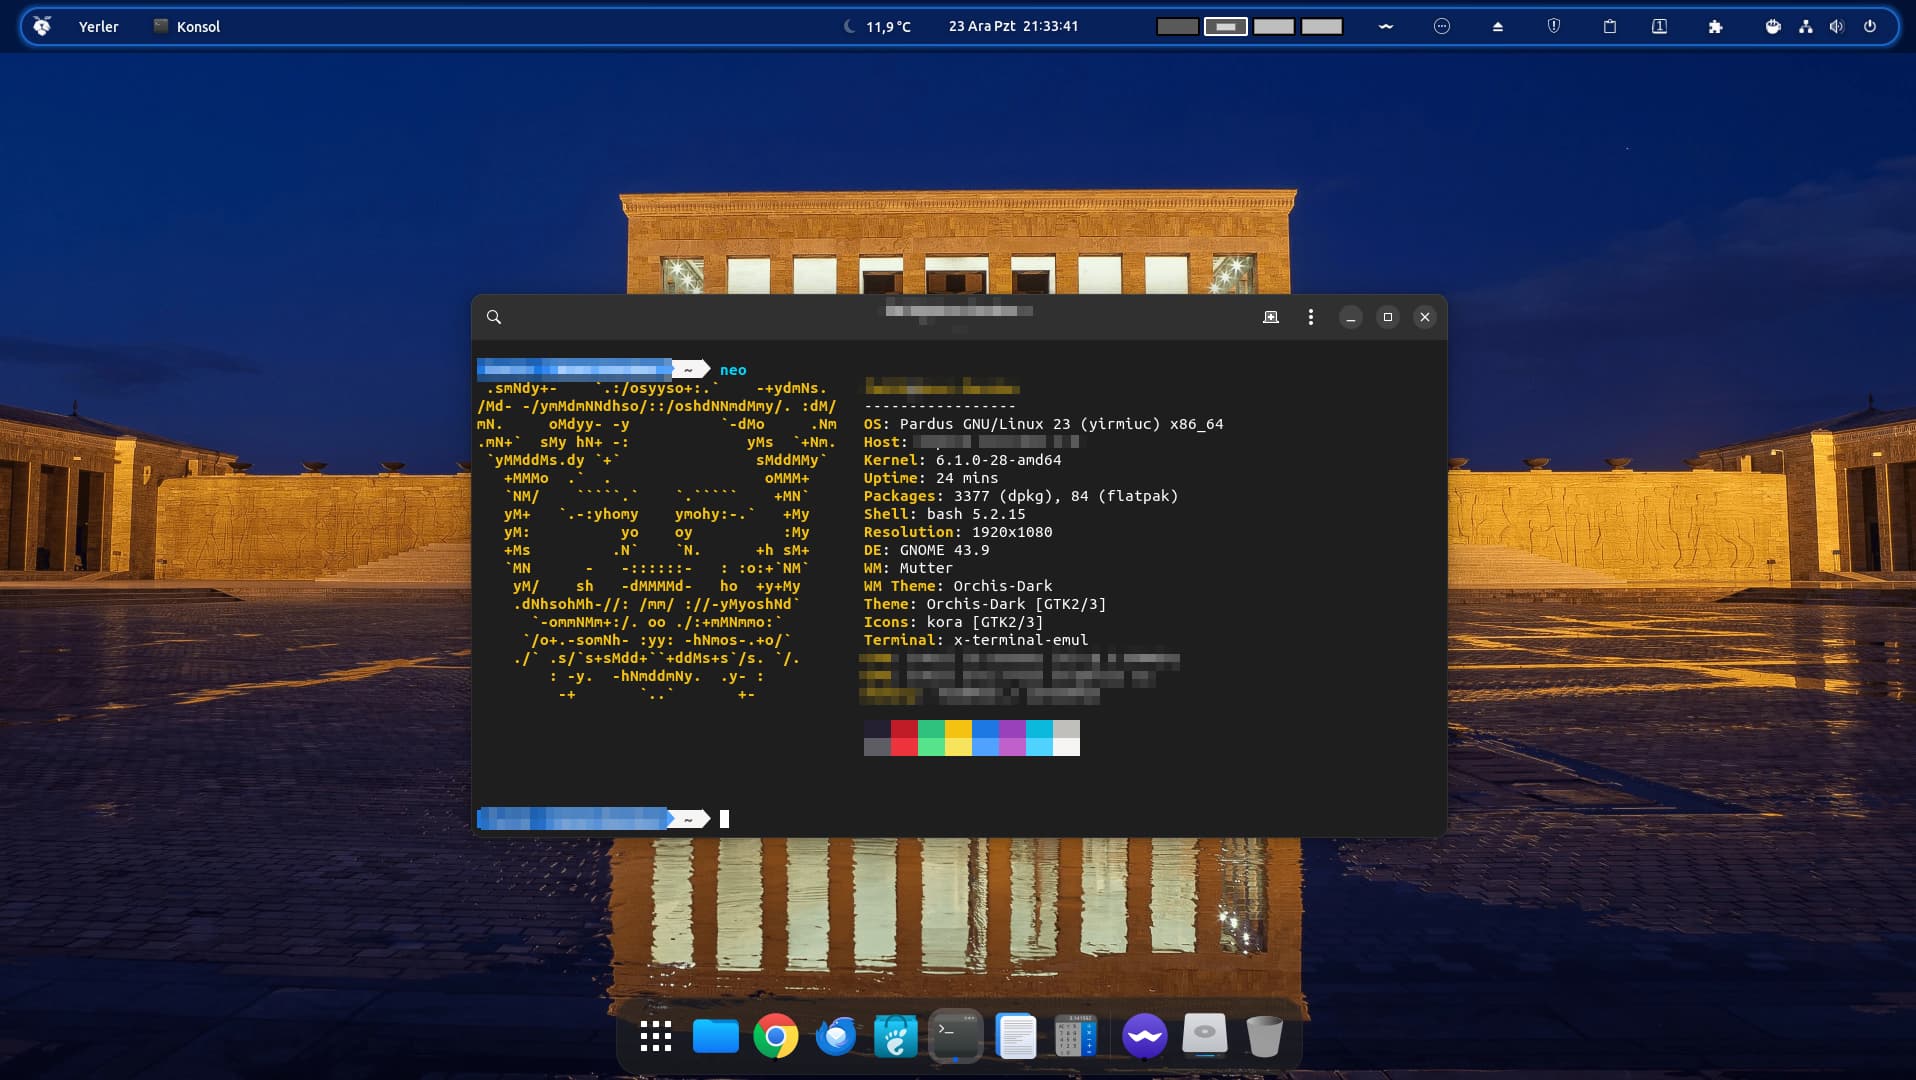Minimize the terminal window
Image resolution: width=1916 pixels, height=1080 pixels.
point(1350,317)
